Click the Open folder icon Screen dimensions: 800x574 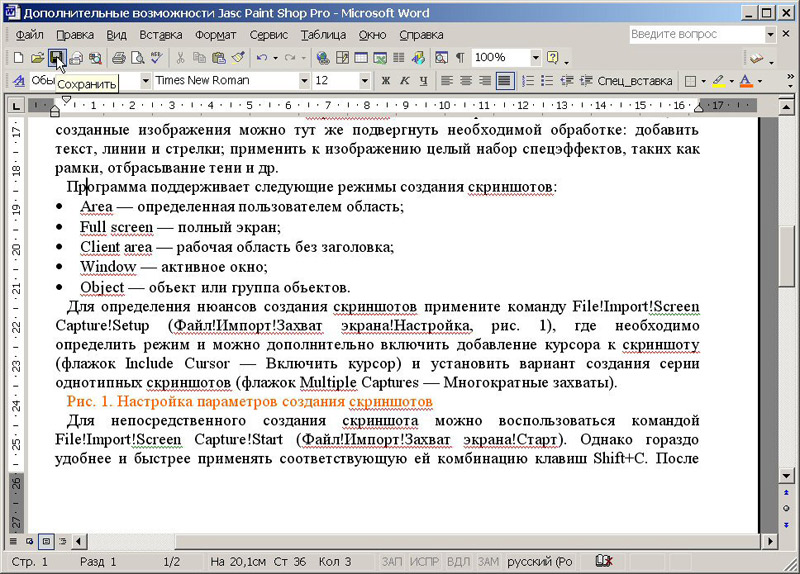[37, 58]
